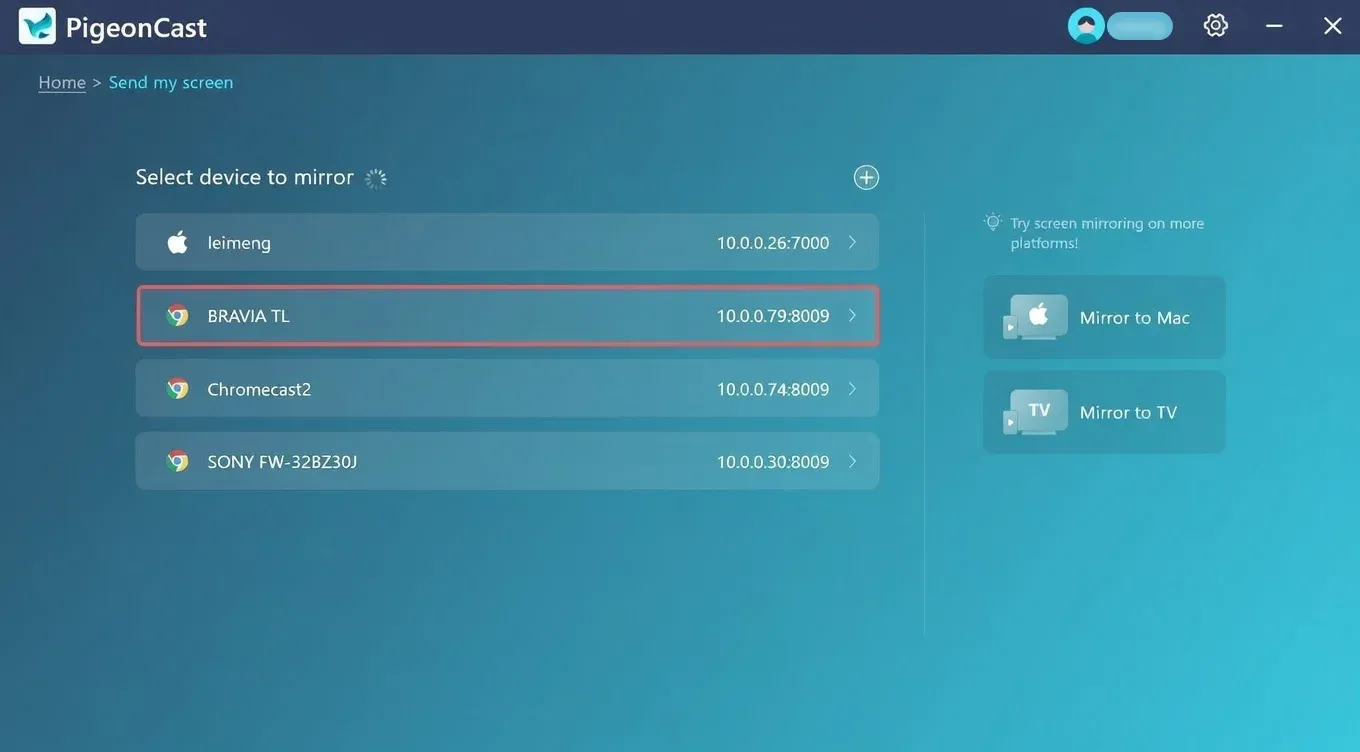Click the loading spinner beside the heading
1360x752 pixels.
click(376, 178)
